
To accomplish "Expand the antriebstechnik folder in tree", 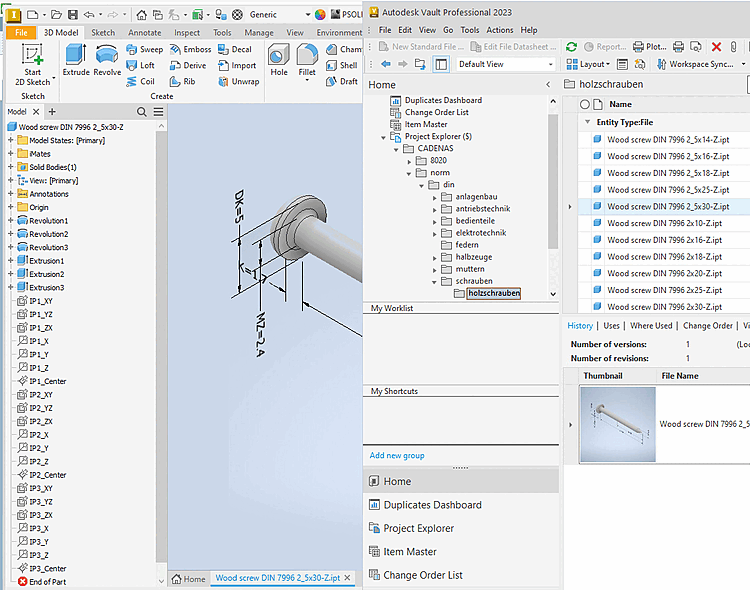I will pyautogui.click(x=436, y=209).
